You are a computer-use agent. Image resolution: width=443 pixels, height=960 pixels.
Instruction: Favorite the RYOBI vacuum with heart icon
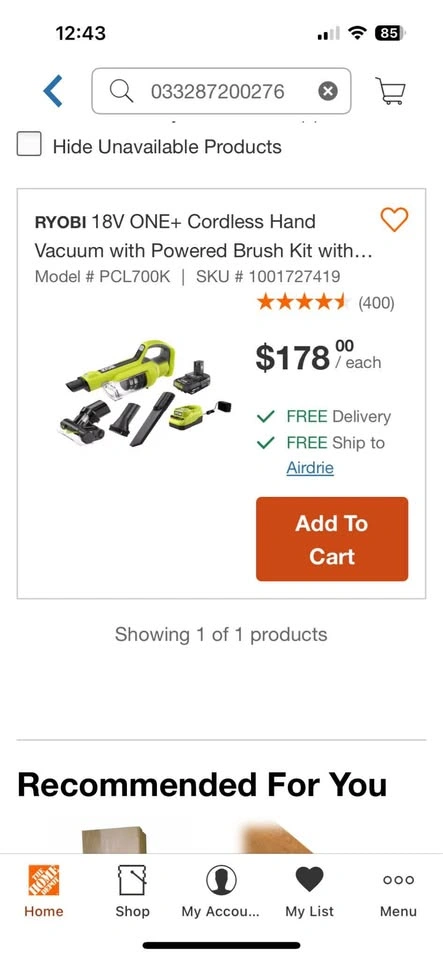point(394,219)
